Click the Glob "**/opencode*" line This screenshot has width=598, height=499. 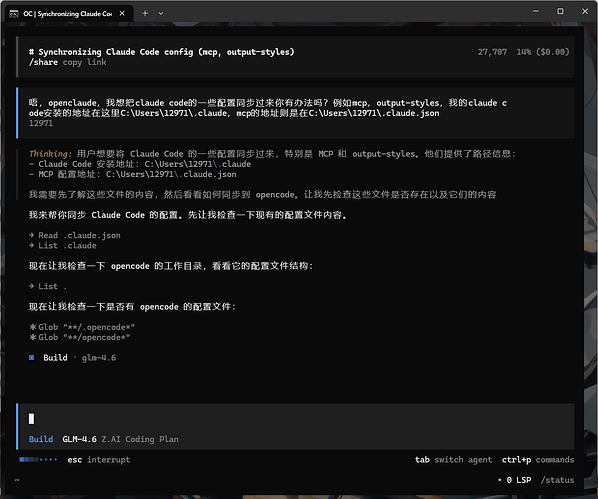pos(80,338)
